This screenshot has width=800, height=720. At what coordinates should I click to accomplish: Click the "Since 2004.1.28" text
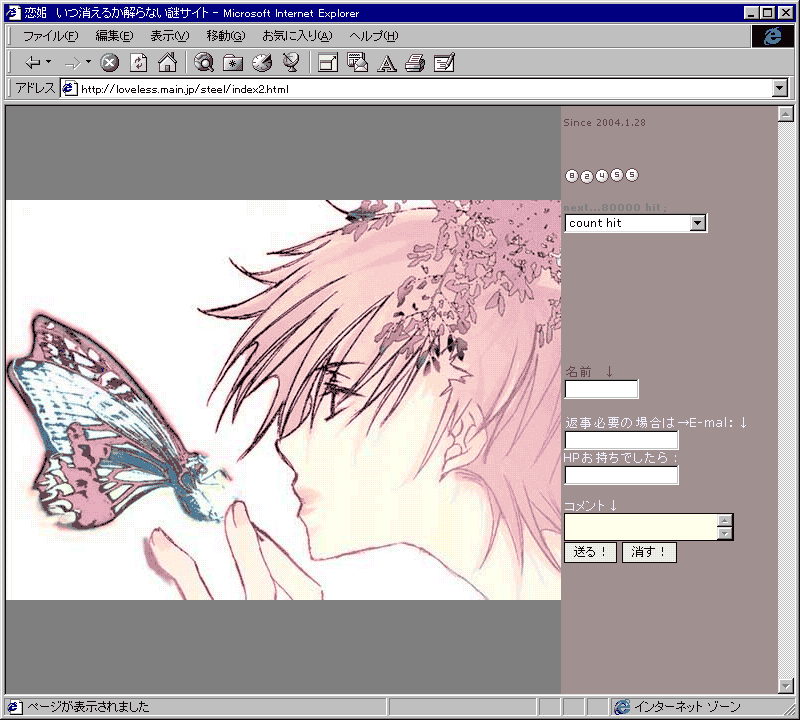point(604,122)
